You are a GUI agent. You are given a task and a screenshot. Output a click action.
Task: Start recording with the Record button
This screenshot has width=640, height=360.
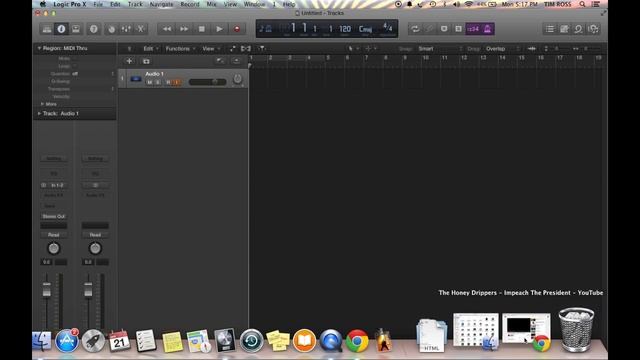(237, 29)
